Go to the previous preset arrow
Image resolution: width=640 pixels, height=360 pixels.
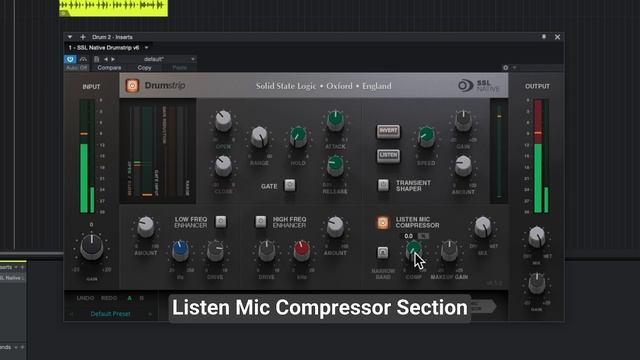point(106,59)
